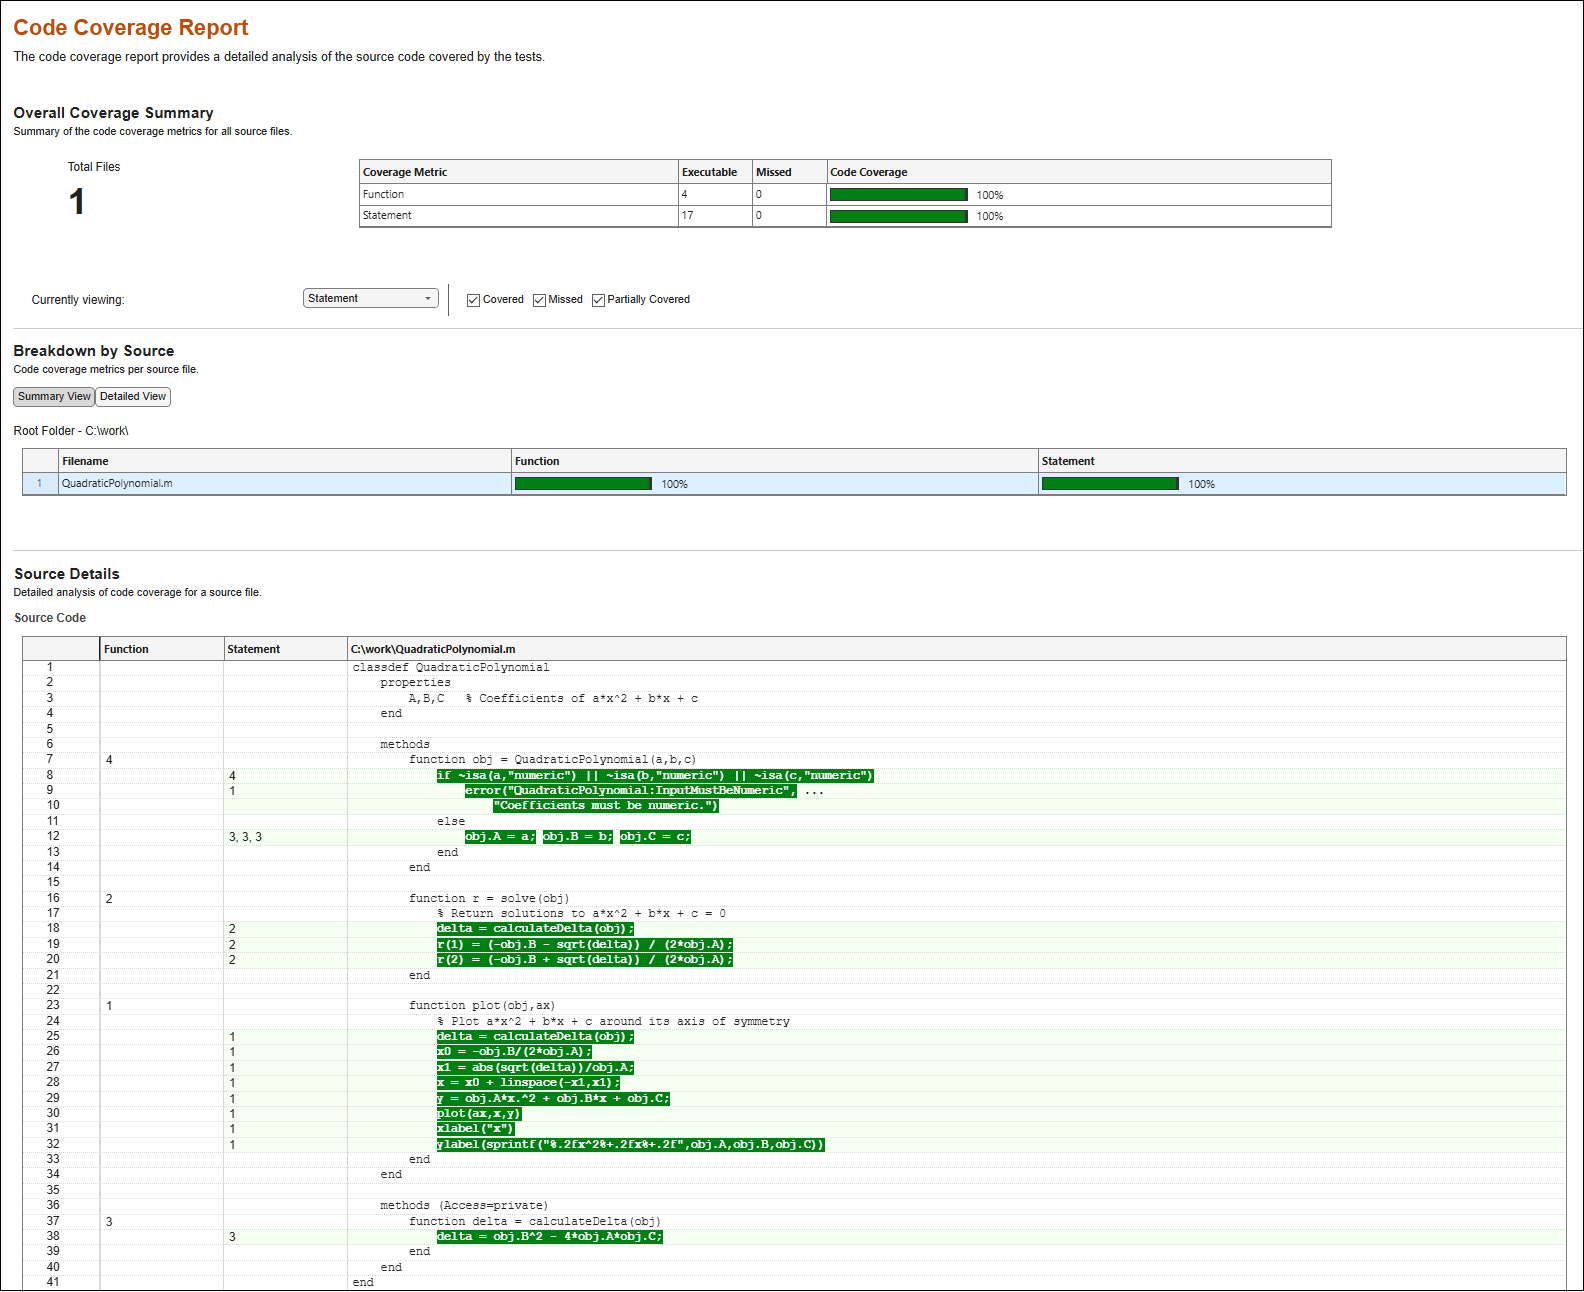
Task: Click highlighted delta = obj.B^2 statement line 38
Action: click(x=550, y=1236)
